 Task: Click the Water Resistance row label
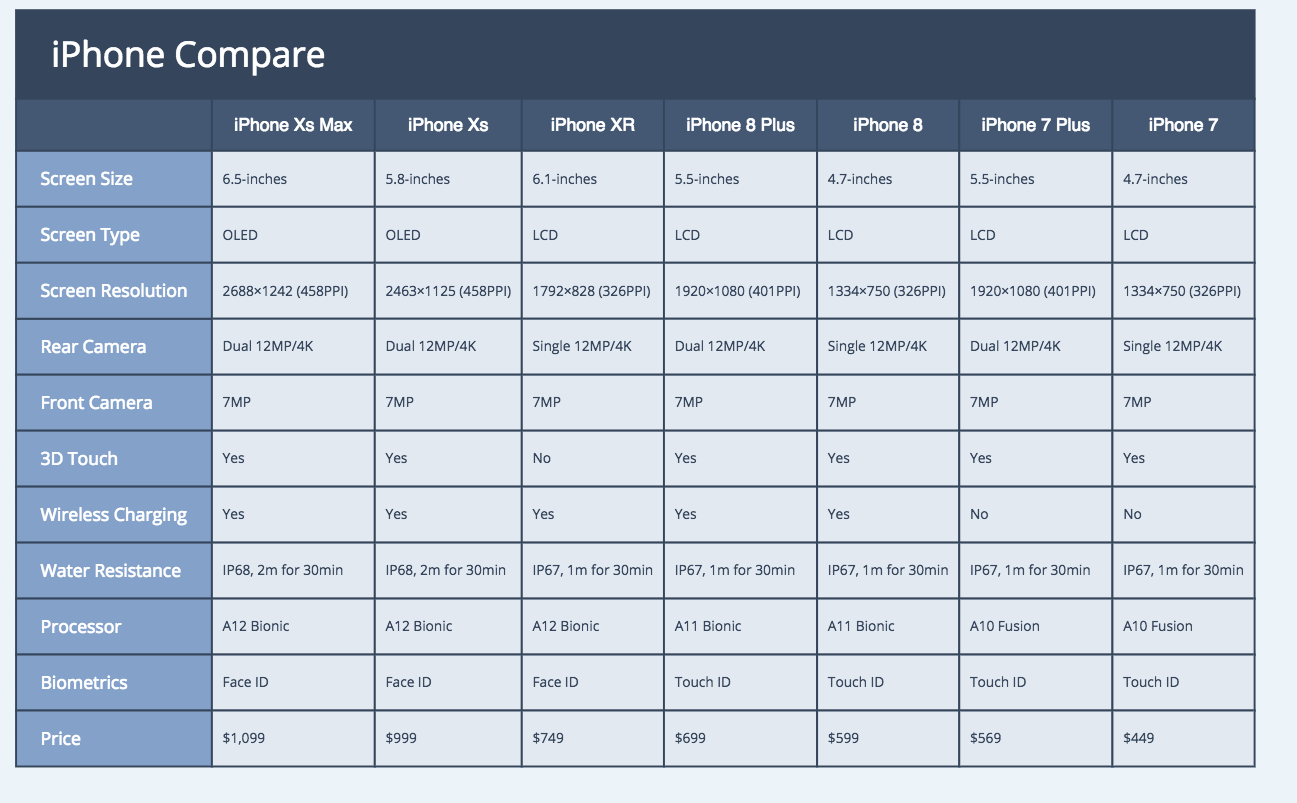point(110,571)
